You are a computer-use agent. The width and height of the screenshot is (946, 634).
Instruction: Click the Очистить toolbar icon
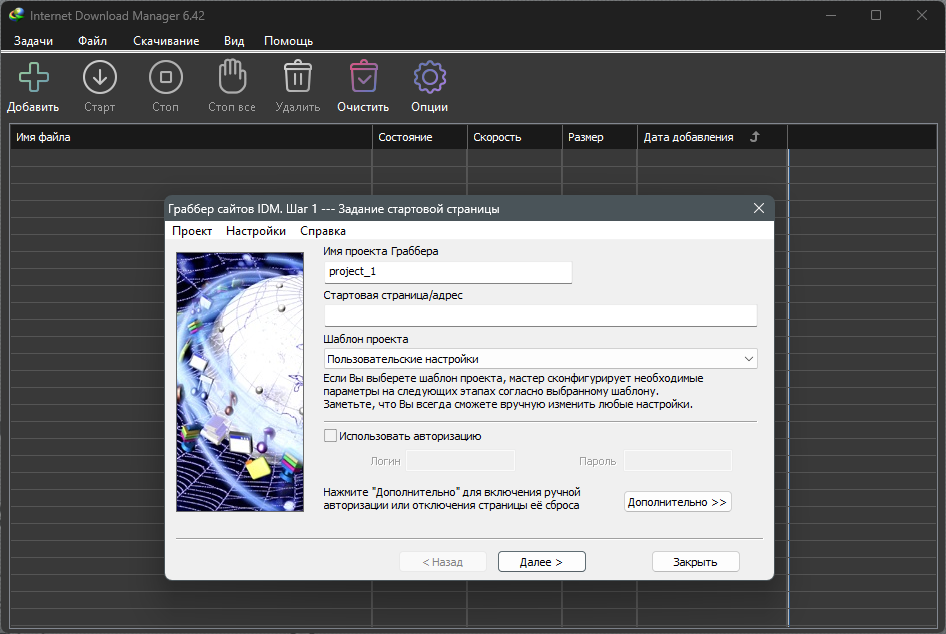click(x=363, y=78)
